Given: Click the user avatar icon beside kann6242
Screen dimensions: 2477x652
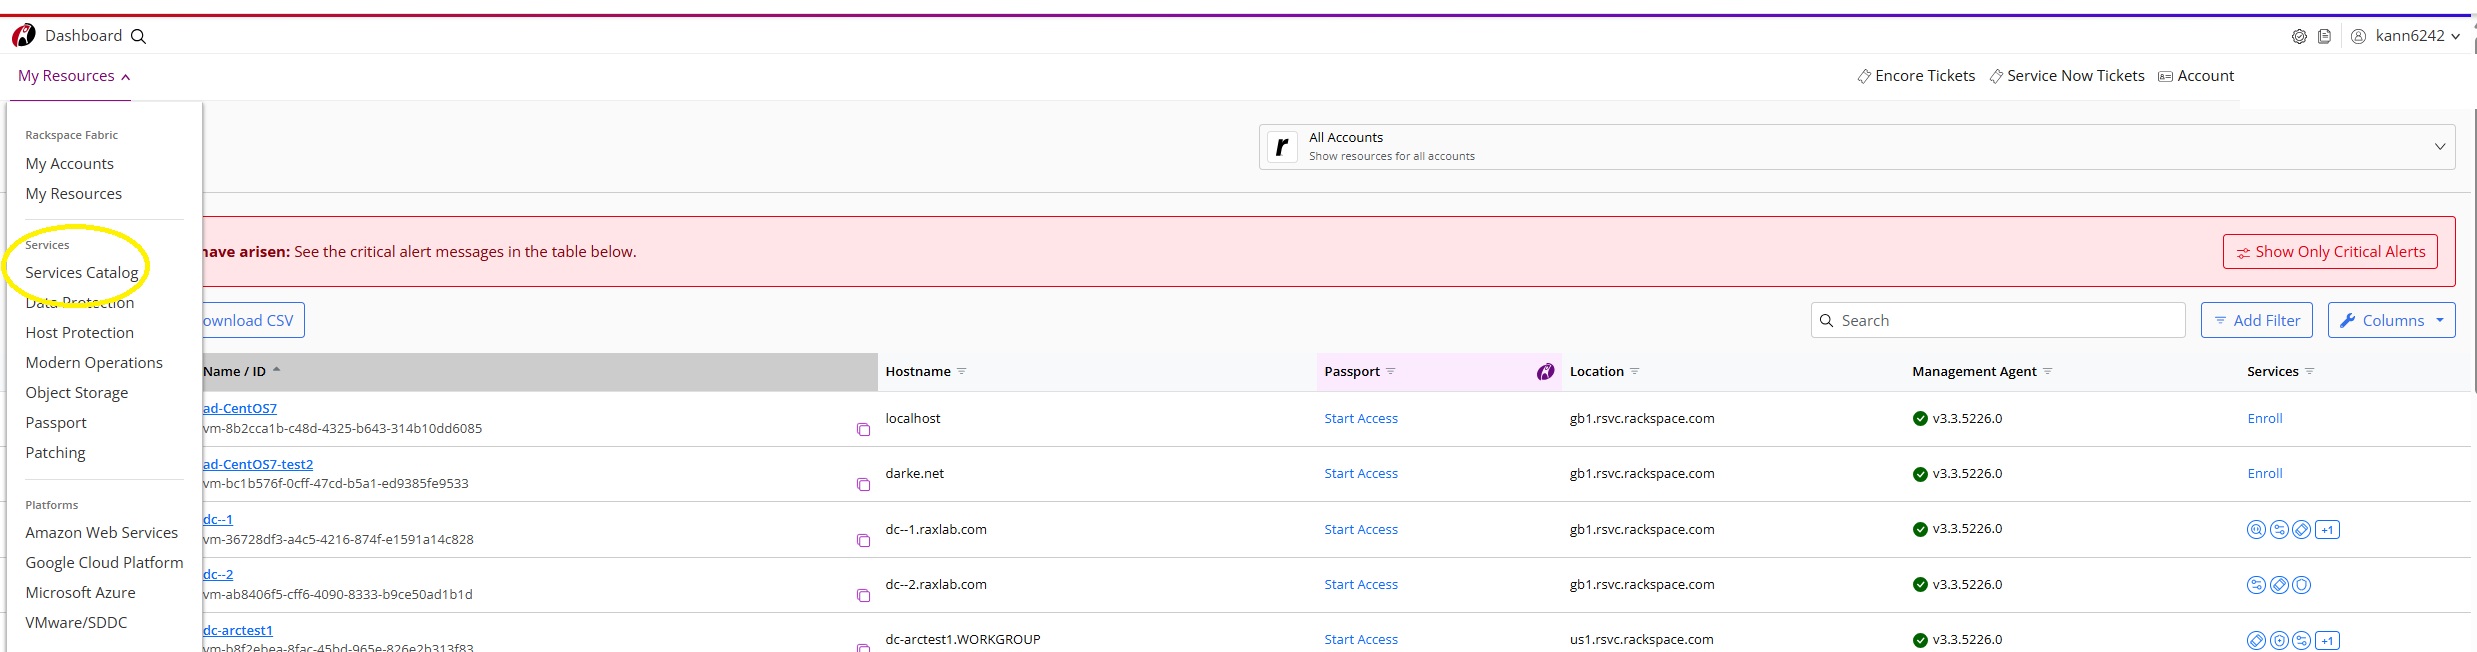Looking at the screenshot, I should tap(2358, 36).
